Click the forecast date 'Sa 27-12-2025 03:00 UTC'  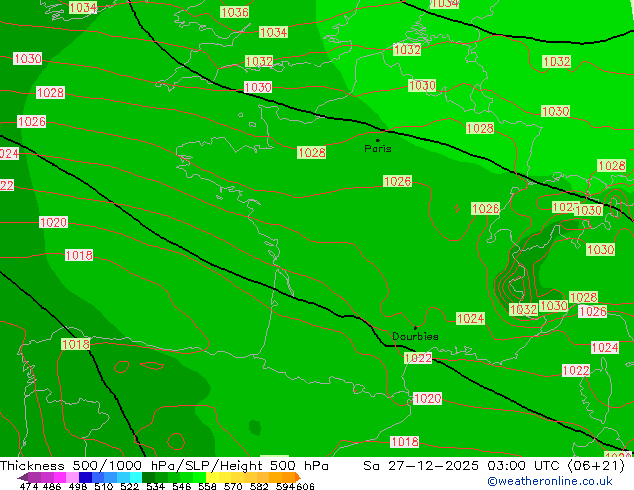463,466
